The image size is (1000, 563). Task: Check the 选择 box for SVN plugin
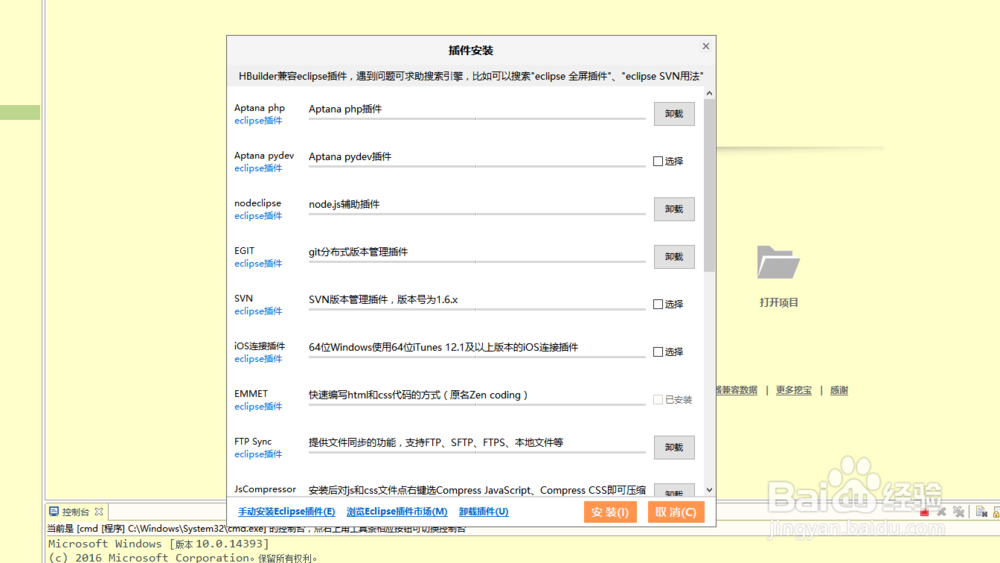[658, 304]
